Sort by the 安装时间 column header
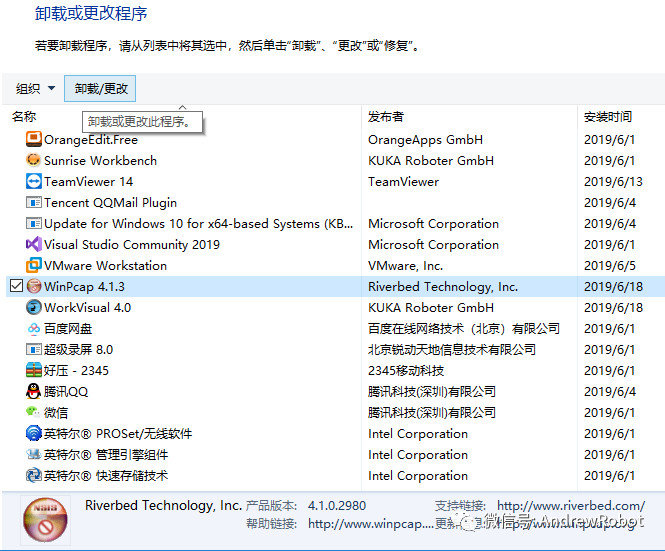This screenshot has height=551, width=665. click(x=608, y=117)
